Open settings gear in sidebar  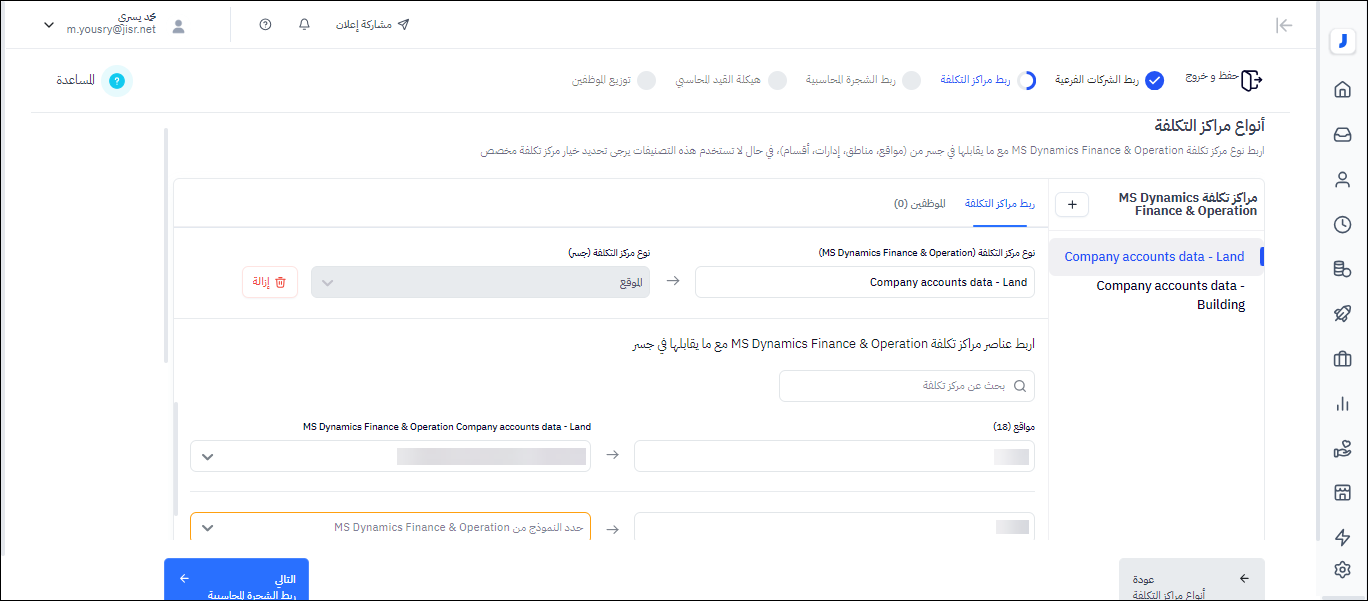click(x=1342, y=570)
